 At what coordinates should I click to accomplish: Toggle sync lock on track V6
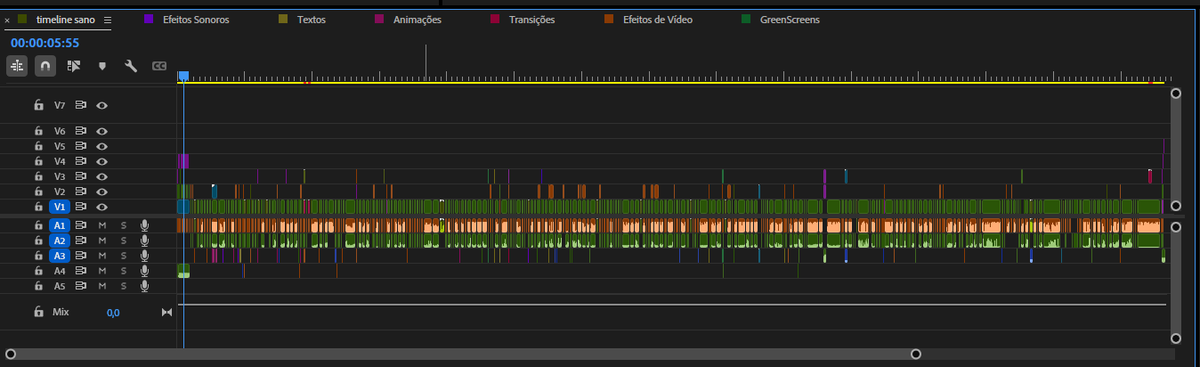click(82, 131)
